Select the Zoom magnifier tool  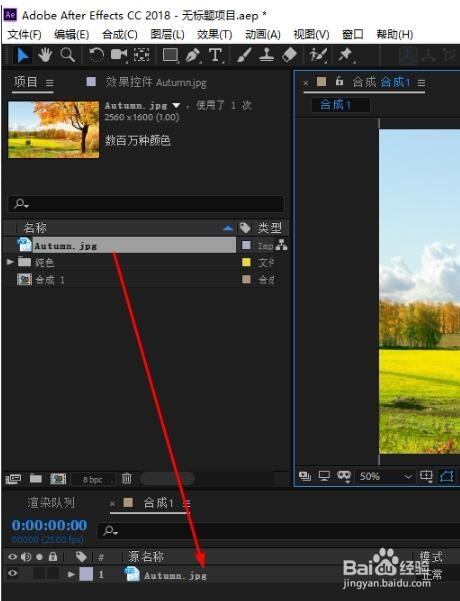pos(67,55)
